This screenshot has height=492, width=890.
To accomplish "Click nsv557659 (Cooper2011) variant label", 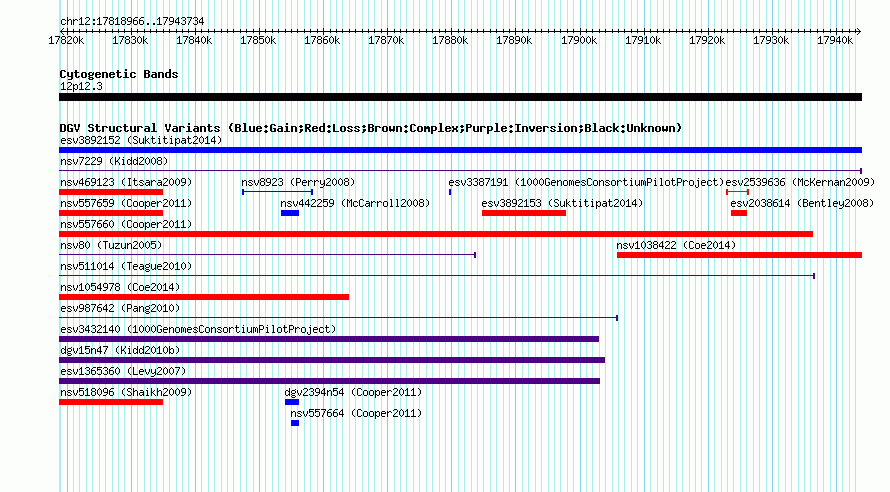I will pyautogui.click(x=126, y=203).
